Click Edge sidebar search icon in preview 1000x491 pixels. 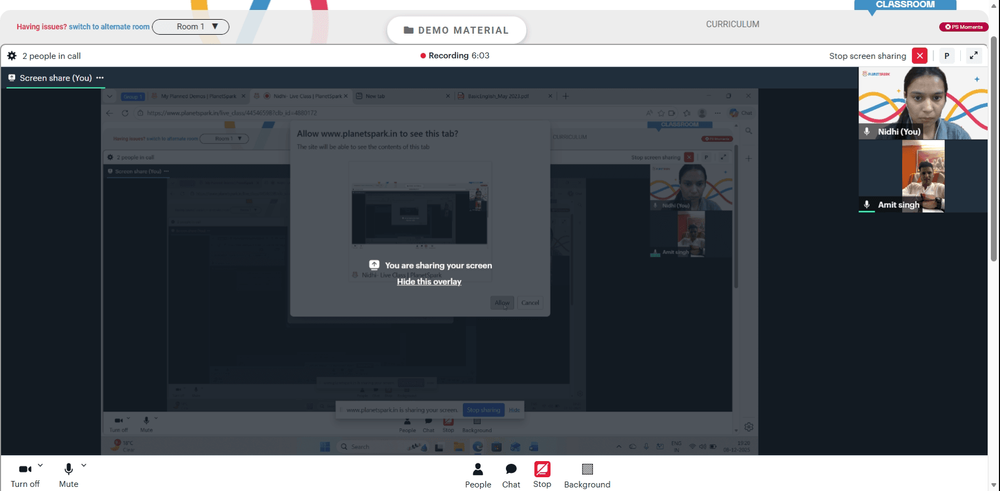coord(749,131)
